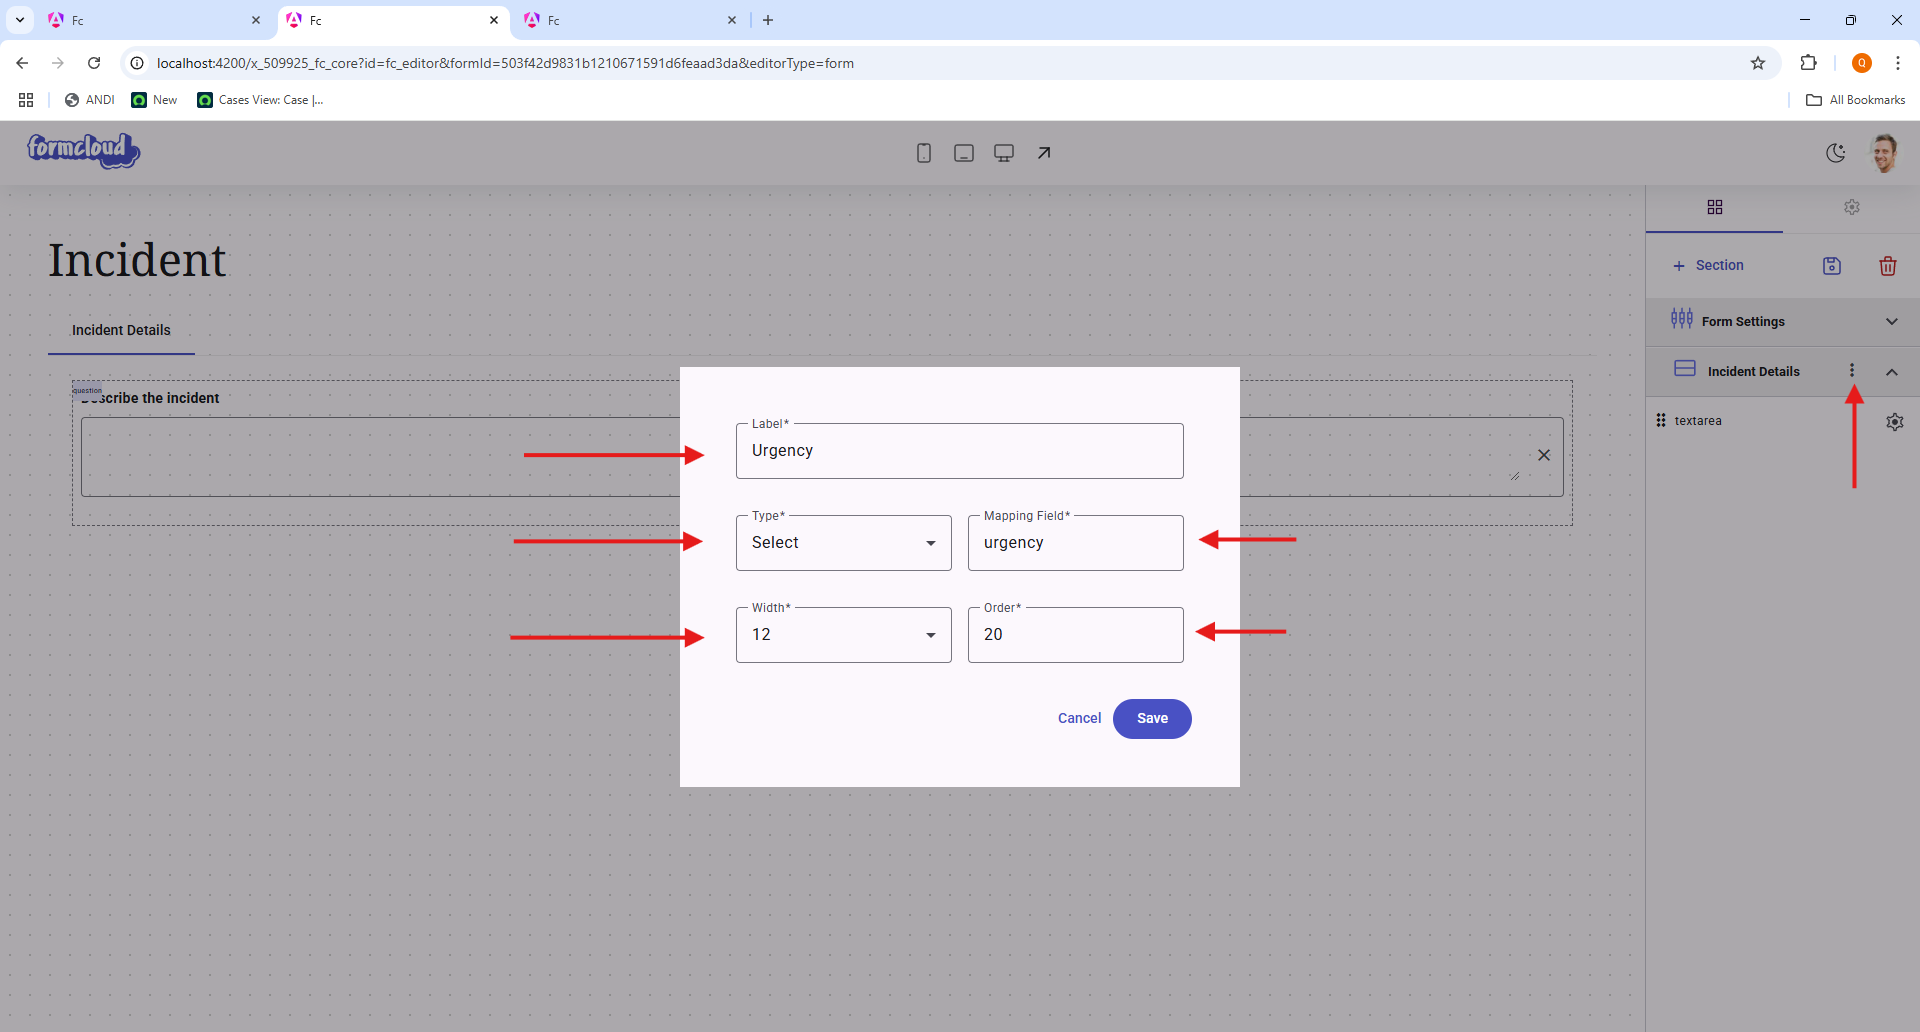This screenshot has width=1920, height=1032.
Task: Add a new Section
Action: pyautogui.click(x=1708, y=266)
